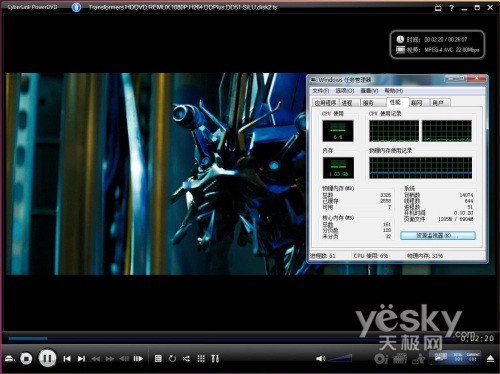Click the MPEG-4 AVC video info text
The height and width of the screenshot is (374, 500).
451,50
